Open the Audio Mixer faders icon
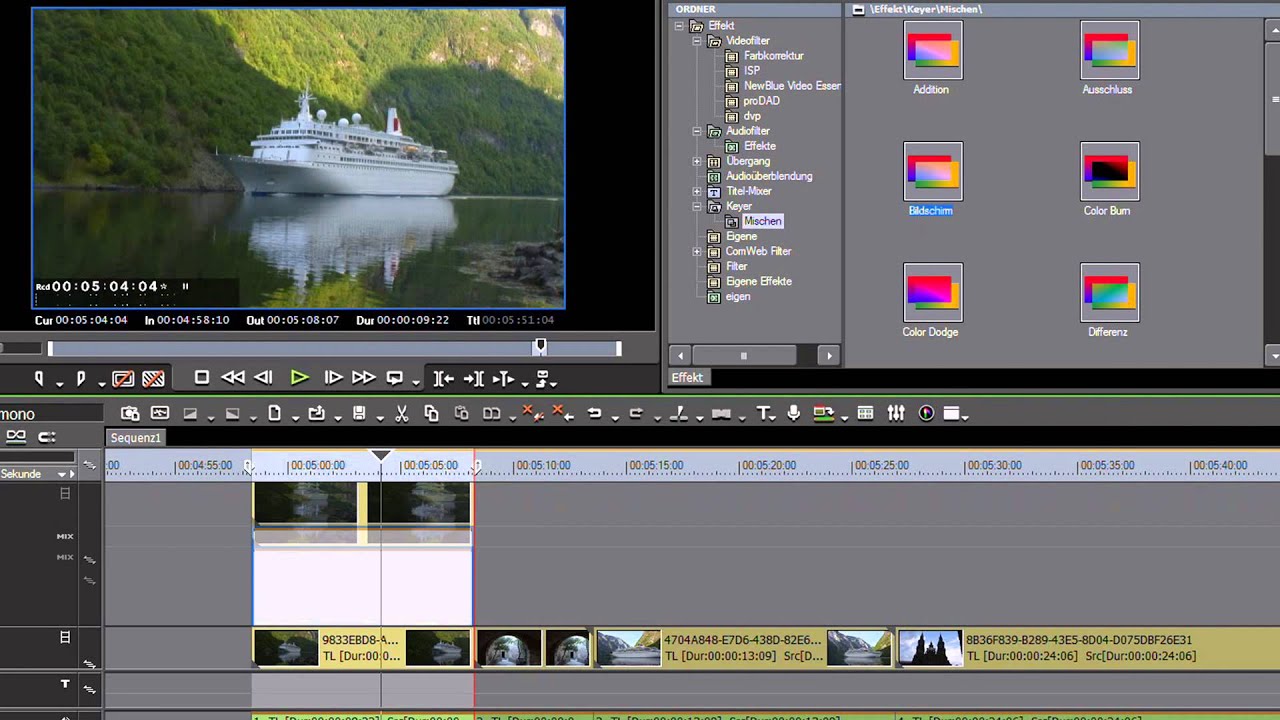 (x=896, y=413)
